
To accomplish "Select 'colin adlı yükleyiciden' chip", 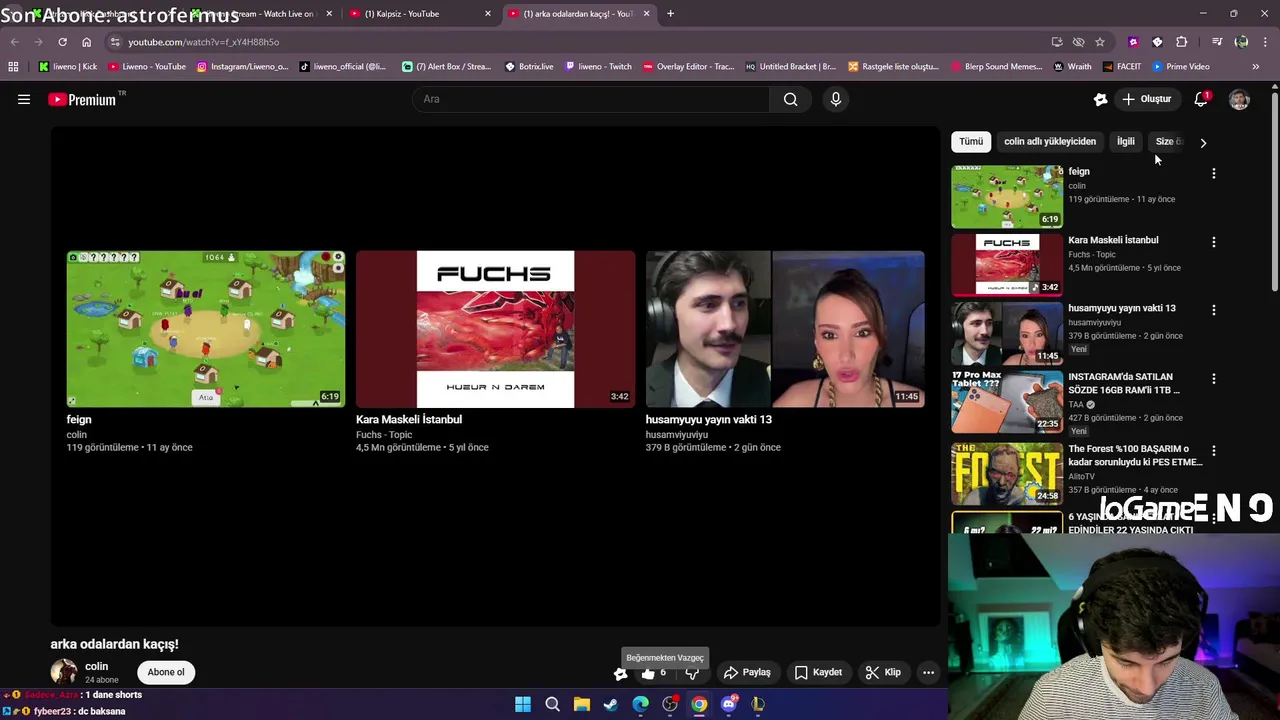I will click(x=1050, y=142).
